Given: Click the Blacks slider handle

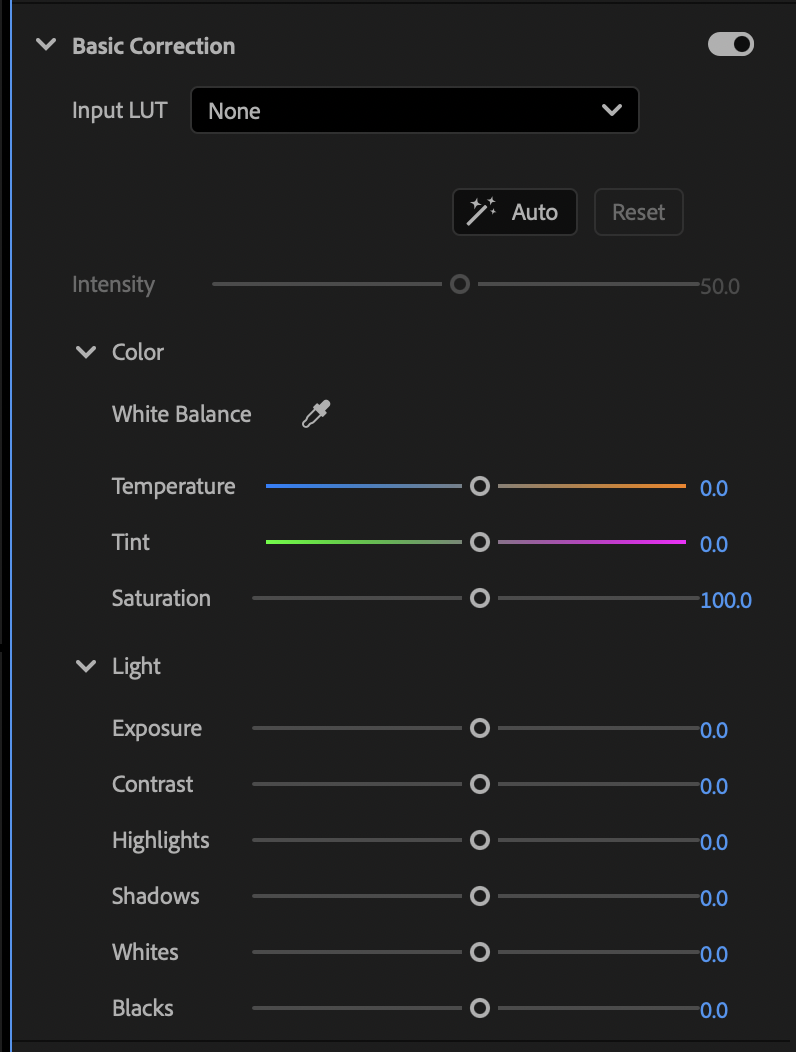Looking at the screenshot, I should pos(480,1008).
